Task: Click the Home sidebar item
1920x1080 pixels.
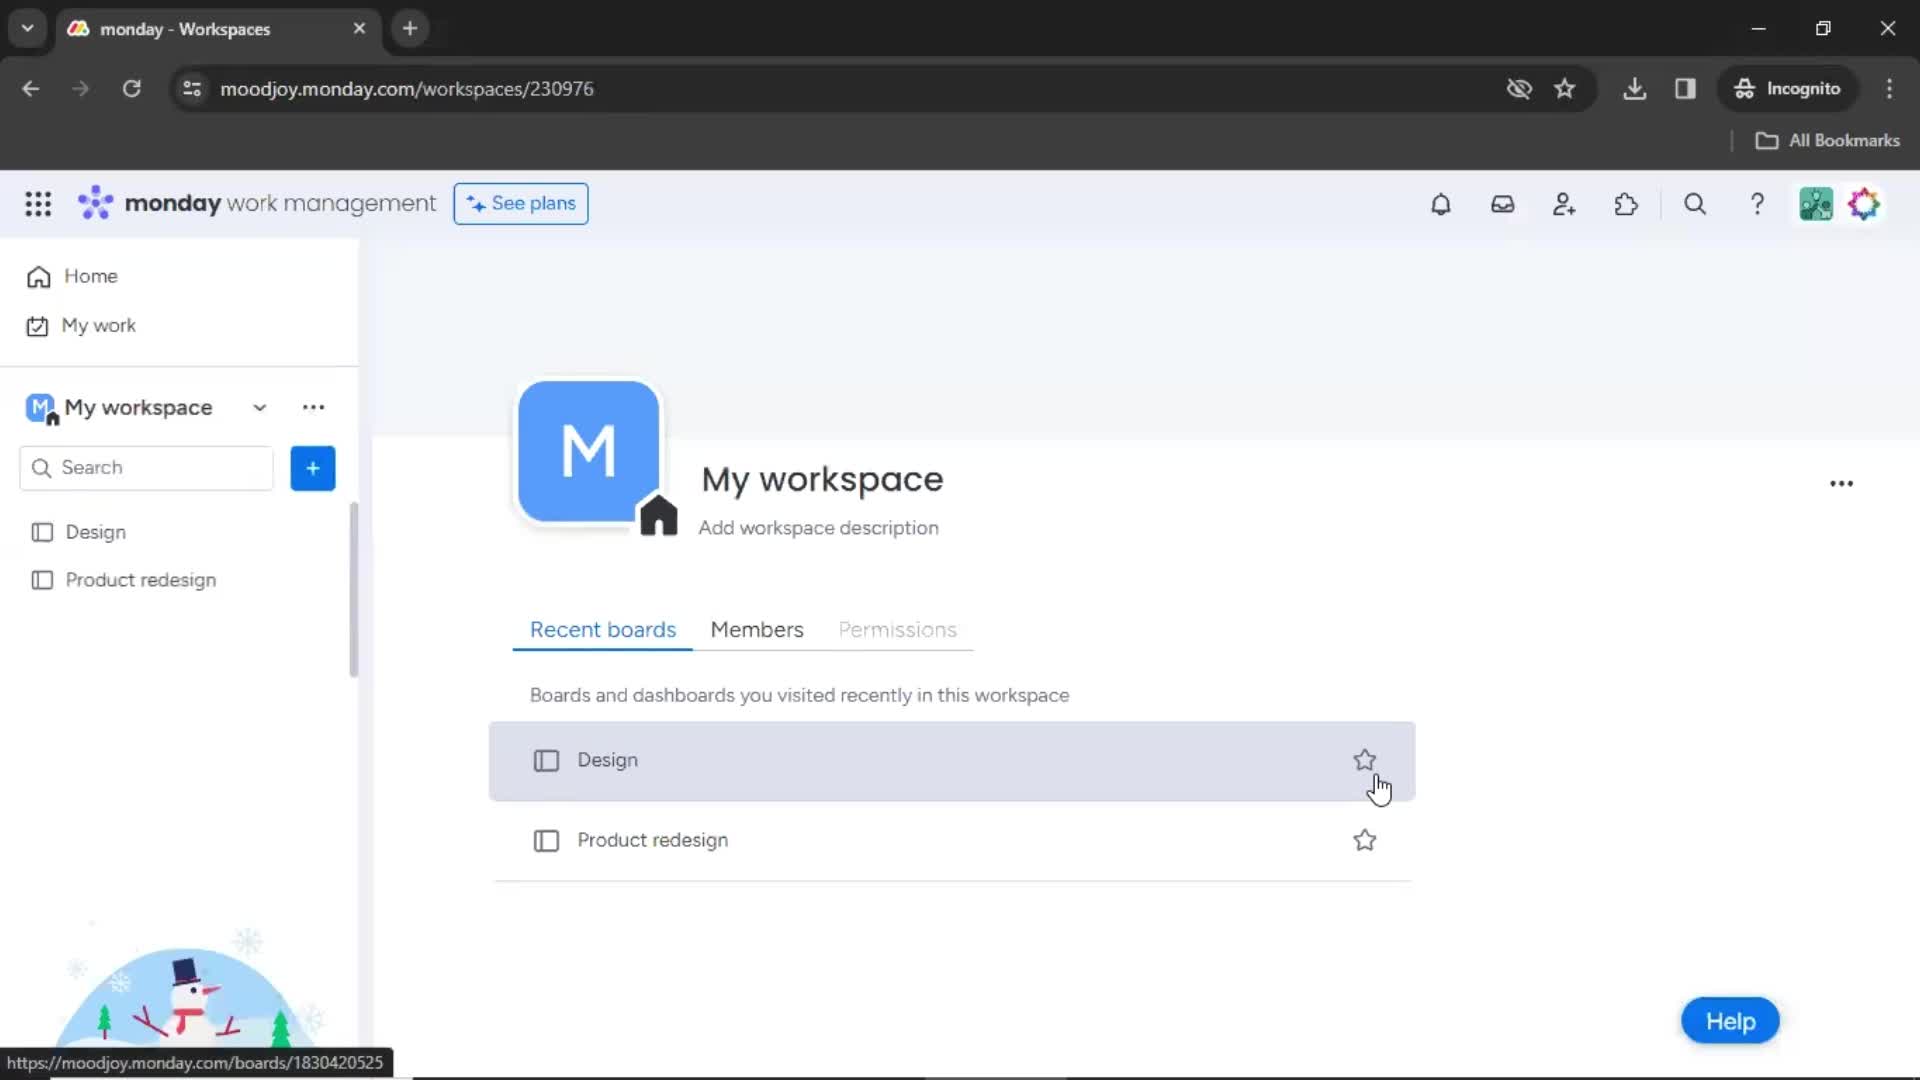Action: click(91, 276)
